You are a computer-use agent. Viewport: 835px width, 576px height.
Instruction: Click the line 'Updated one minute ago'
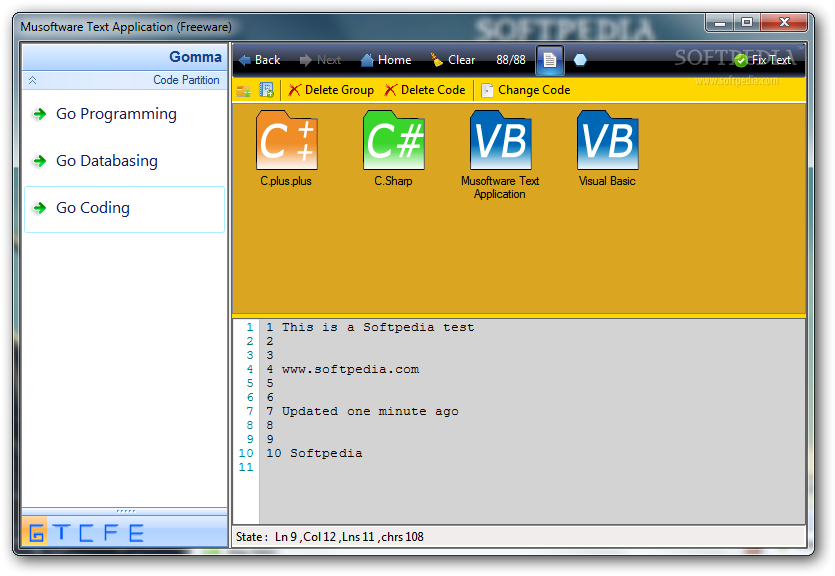370,412
